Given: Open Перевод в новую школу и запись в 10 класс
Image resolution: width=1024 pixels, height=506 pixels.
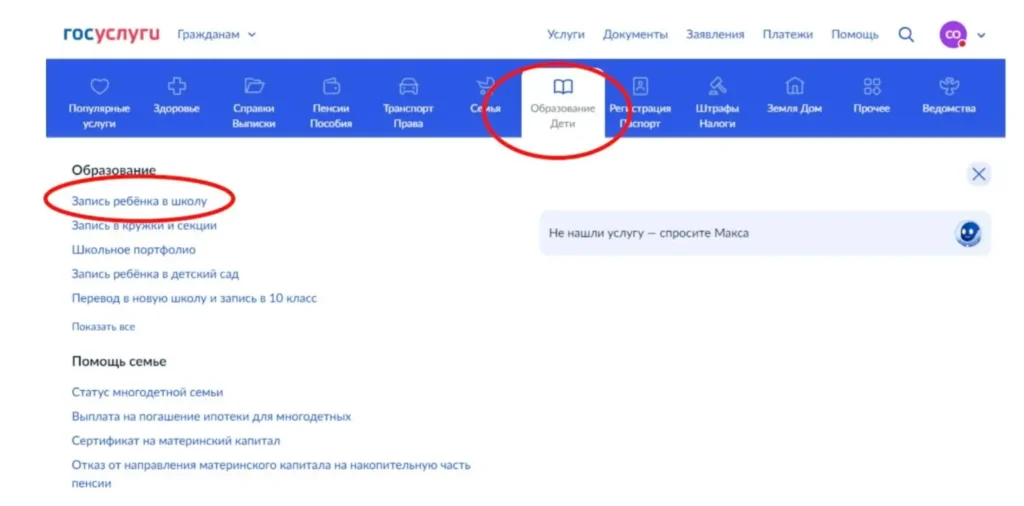Looking at the screenshot, I should [x=194, y=298].
